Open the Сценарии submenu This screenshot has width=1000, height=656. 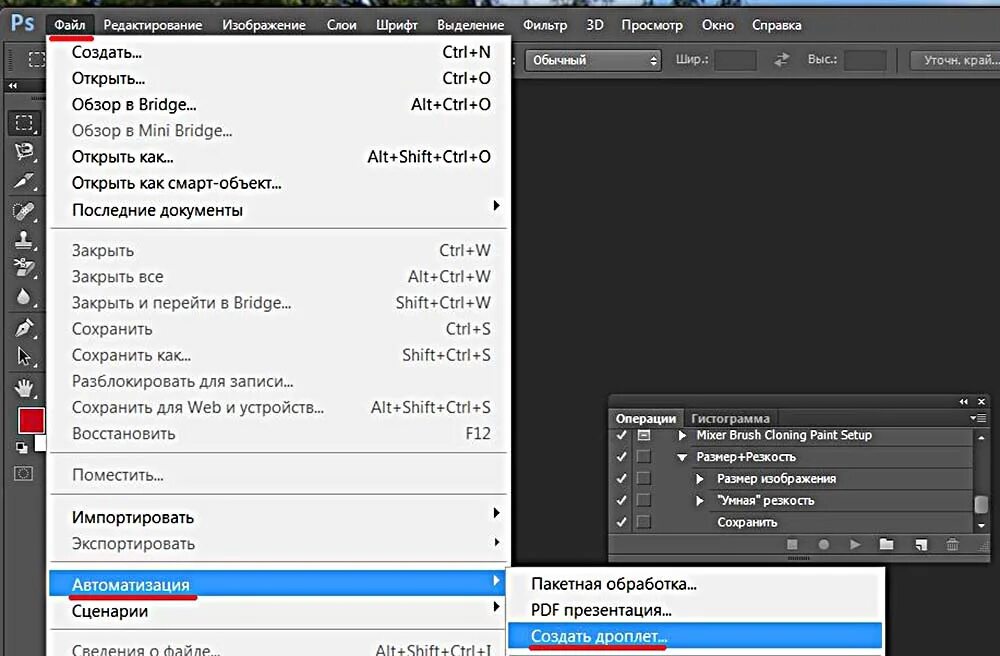277,611
